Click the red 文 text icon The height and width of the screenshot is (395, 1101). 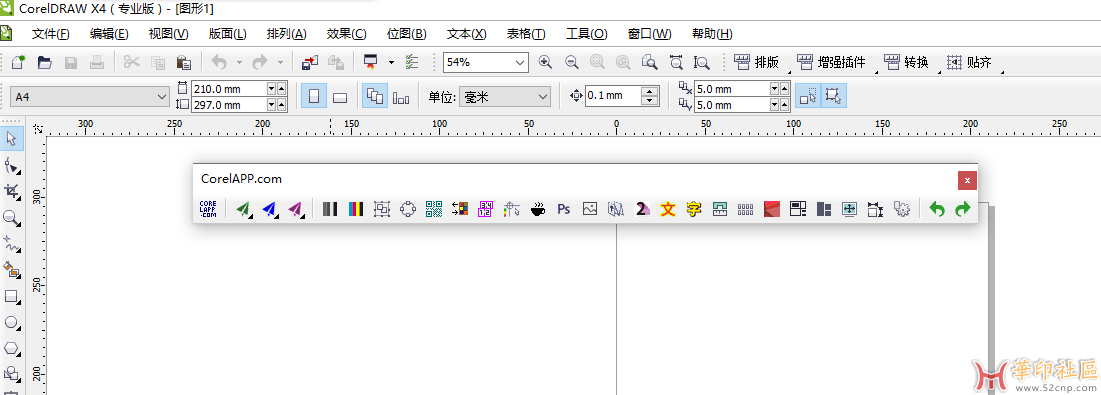point(668,208)
